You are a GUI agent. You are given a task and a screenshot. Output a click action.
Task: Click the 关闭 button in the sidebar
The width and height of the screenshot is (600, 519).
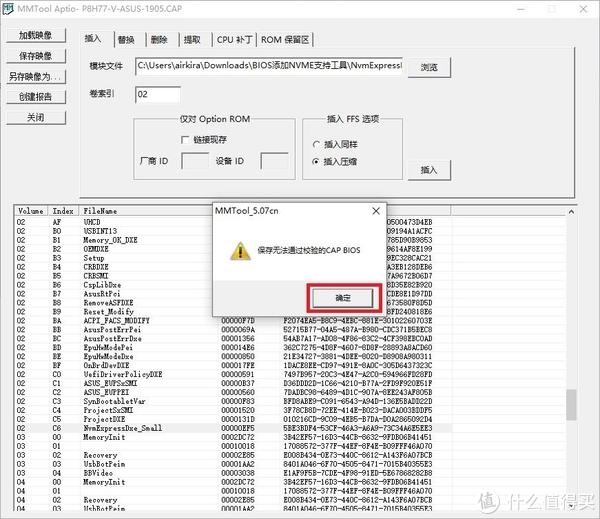[36, 118]
